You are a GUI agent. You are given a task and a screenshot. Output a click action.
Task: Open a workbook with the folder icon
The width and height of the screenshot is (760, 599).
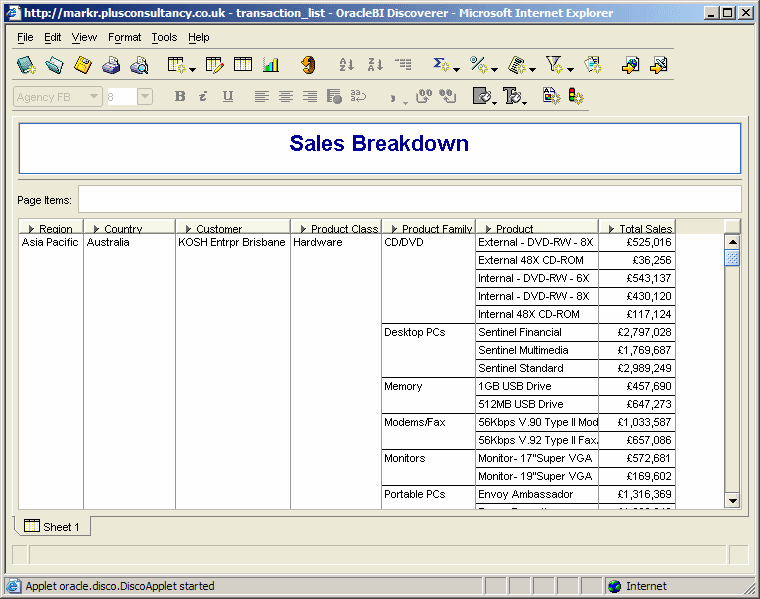click(54, 65)
